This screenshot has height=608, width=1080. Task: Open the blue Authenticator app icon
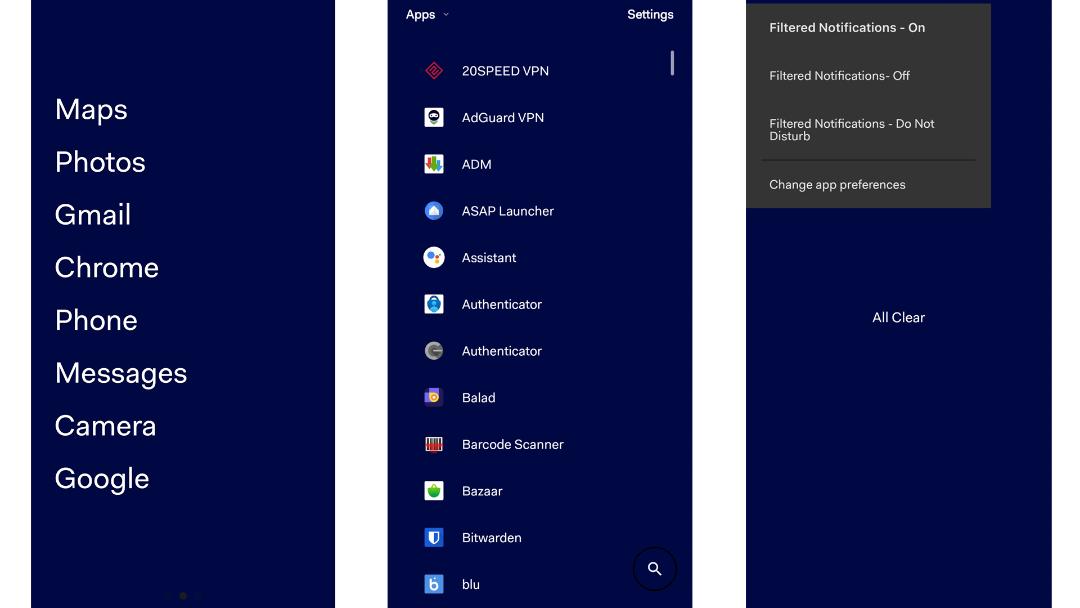click(434, 304)
